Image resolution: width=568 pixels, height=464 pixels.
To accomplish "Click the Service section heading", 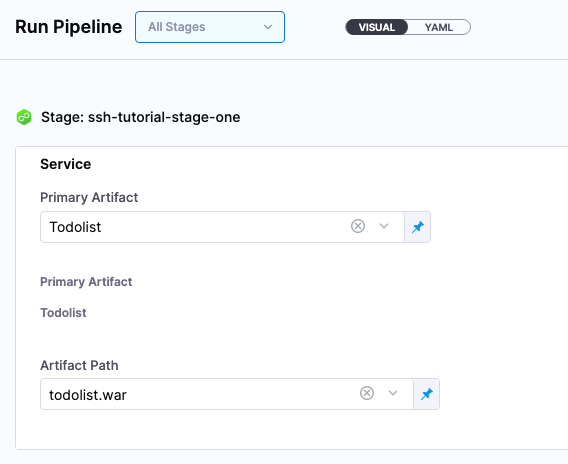I will click(x=66, y=164).
